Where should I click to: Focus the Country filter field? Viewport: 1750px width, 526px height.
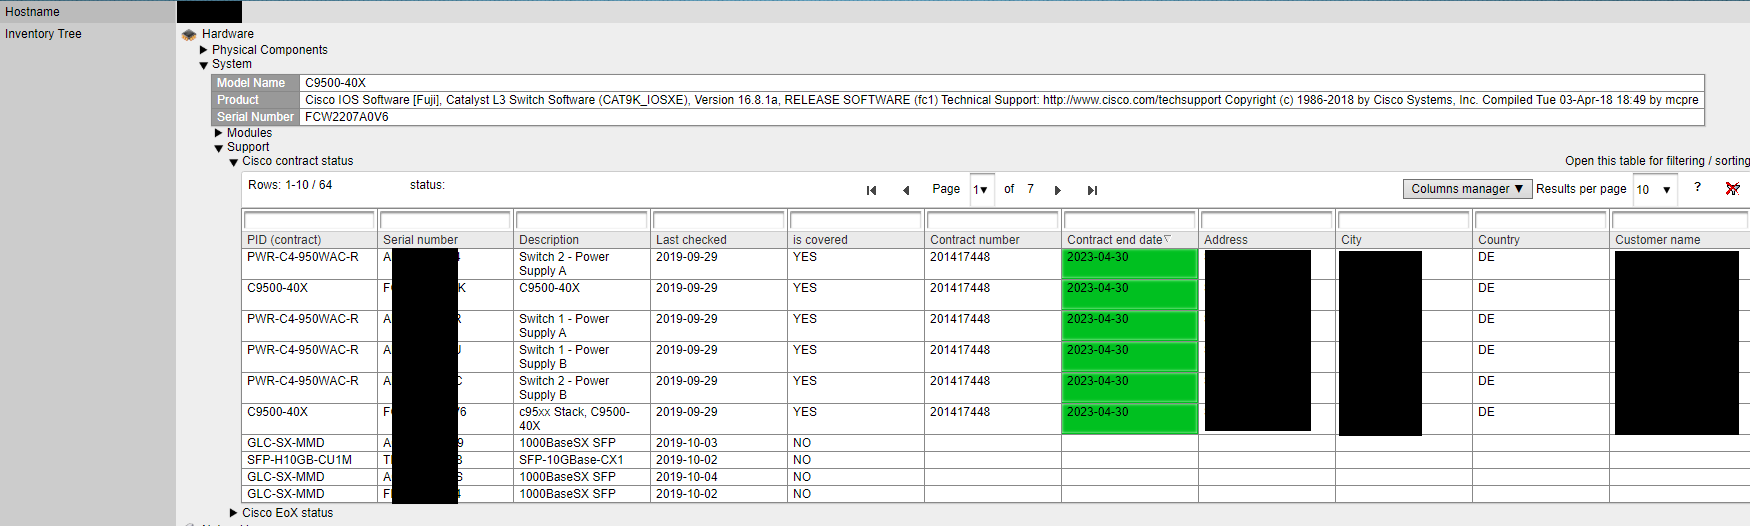coord(1541,220)
